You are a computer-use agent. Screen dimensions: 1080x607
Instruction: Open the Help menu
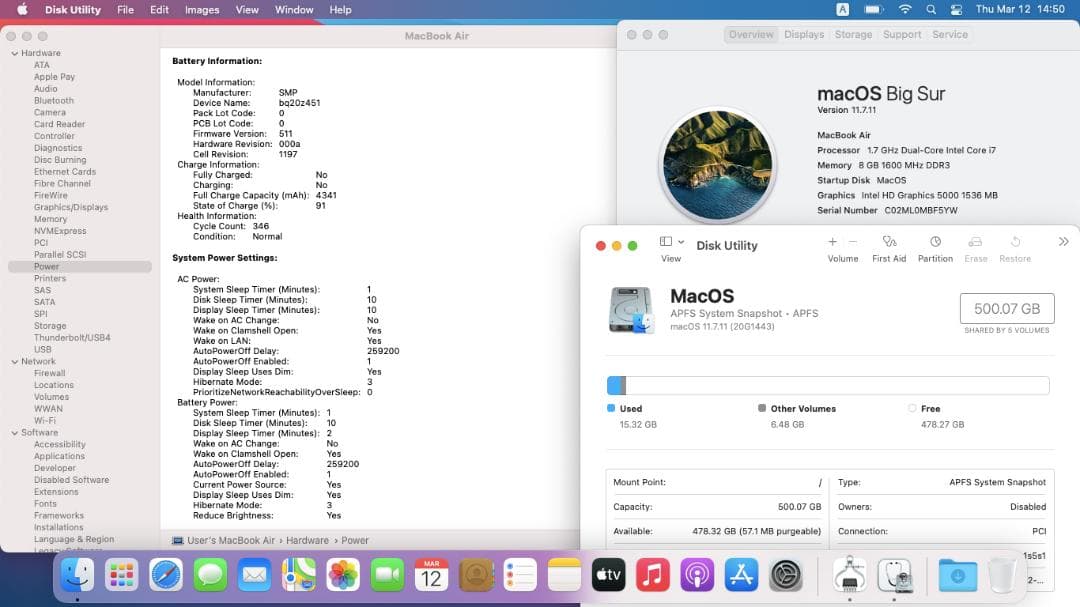click(x=340, y=10)
